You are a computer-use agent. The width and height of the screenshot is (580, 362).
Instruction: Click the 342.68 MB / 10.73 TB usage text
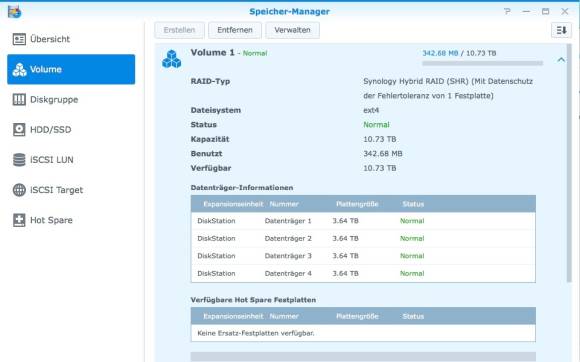point(459,53)
